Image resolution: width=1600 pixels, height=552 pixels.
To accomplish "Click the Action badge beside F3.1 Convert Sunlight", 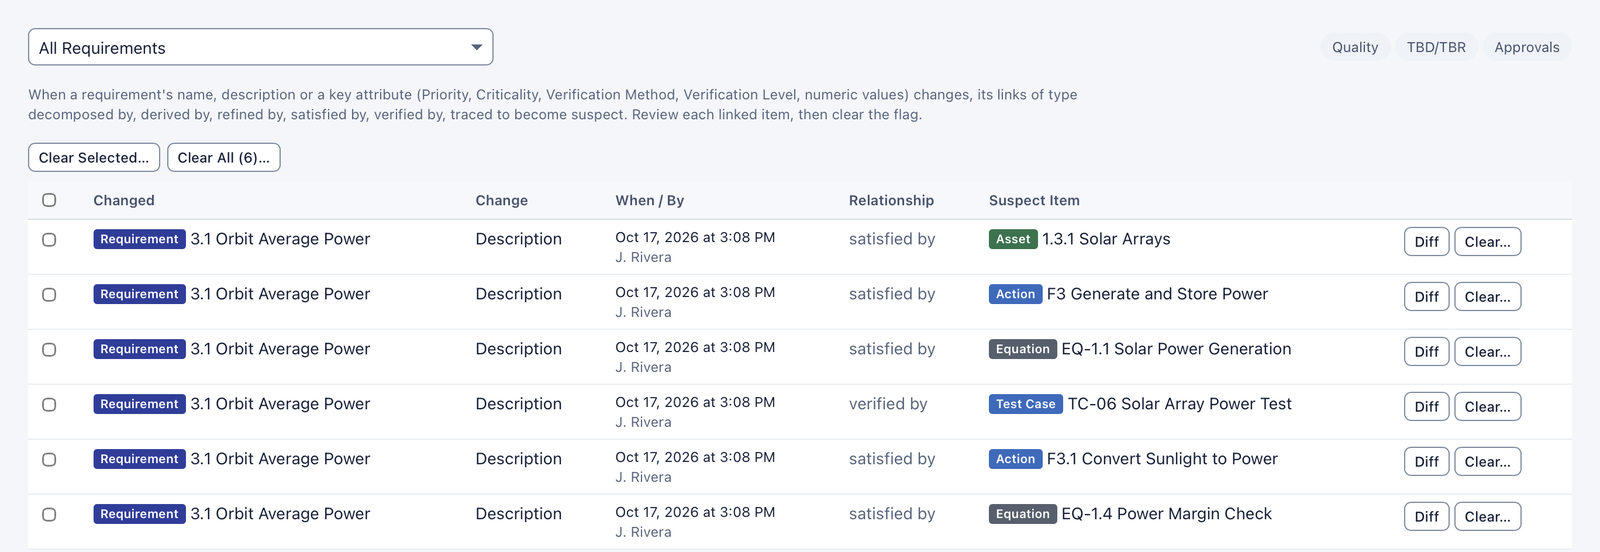I will [x=1015, y=459].
